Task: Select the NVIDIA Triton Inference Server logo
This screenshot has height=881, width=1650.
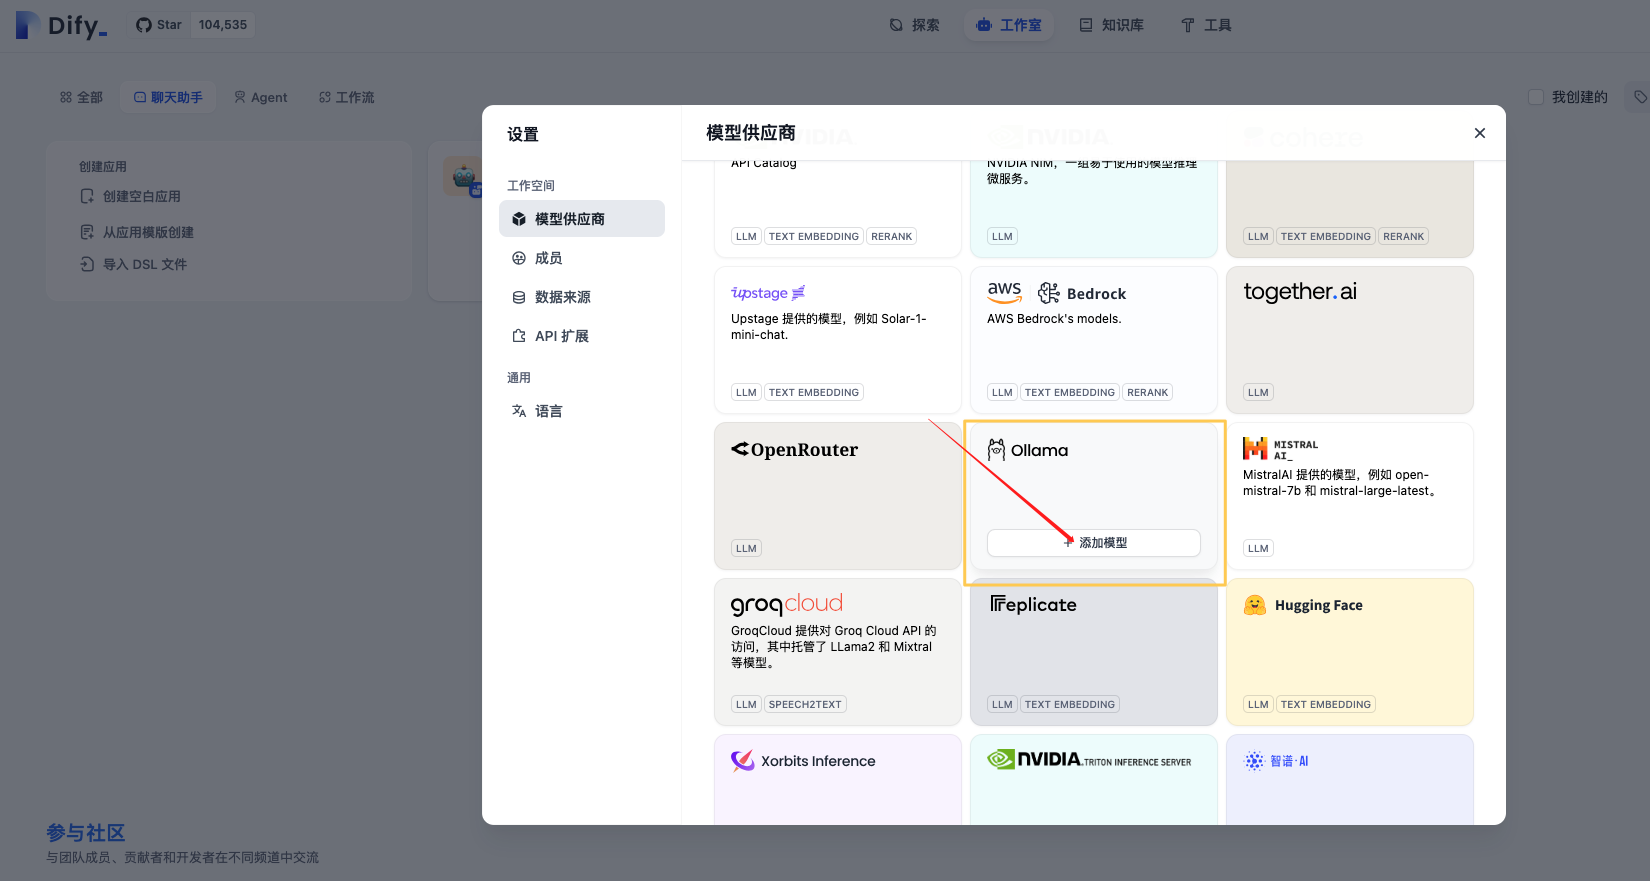Action: tap(1089, 760)
